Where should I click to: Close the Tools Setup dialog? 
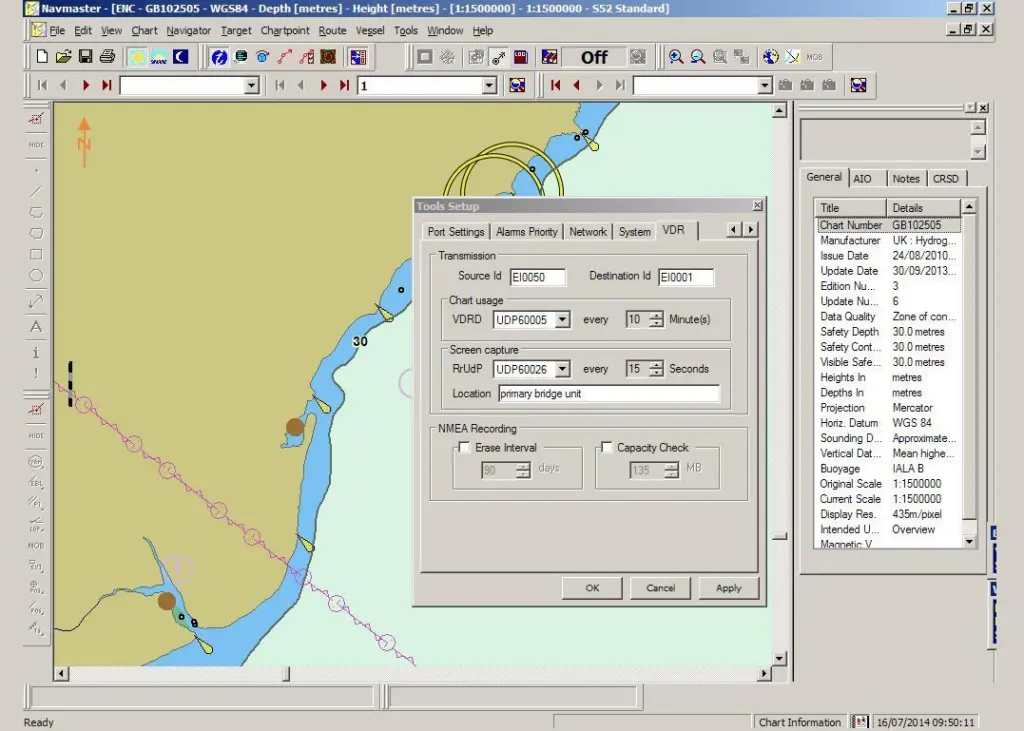pos(758,206)
